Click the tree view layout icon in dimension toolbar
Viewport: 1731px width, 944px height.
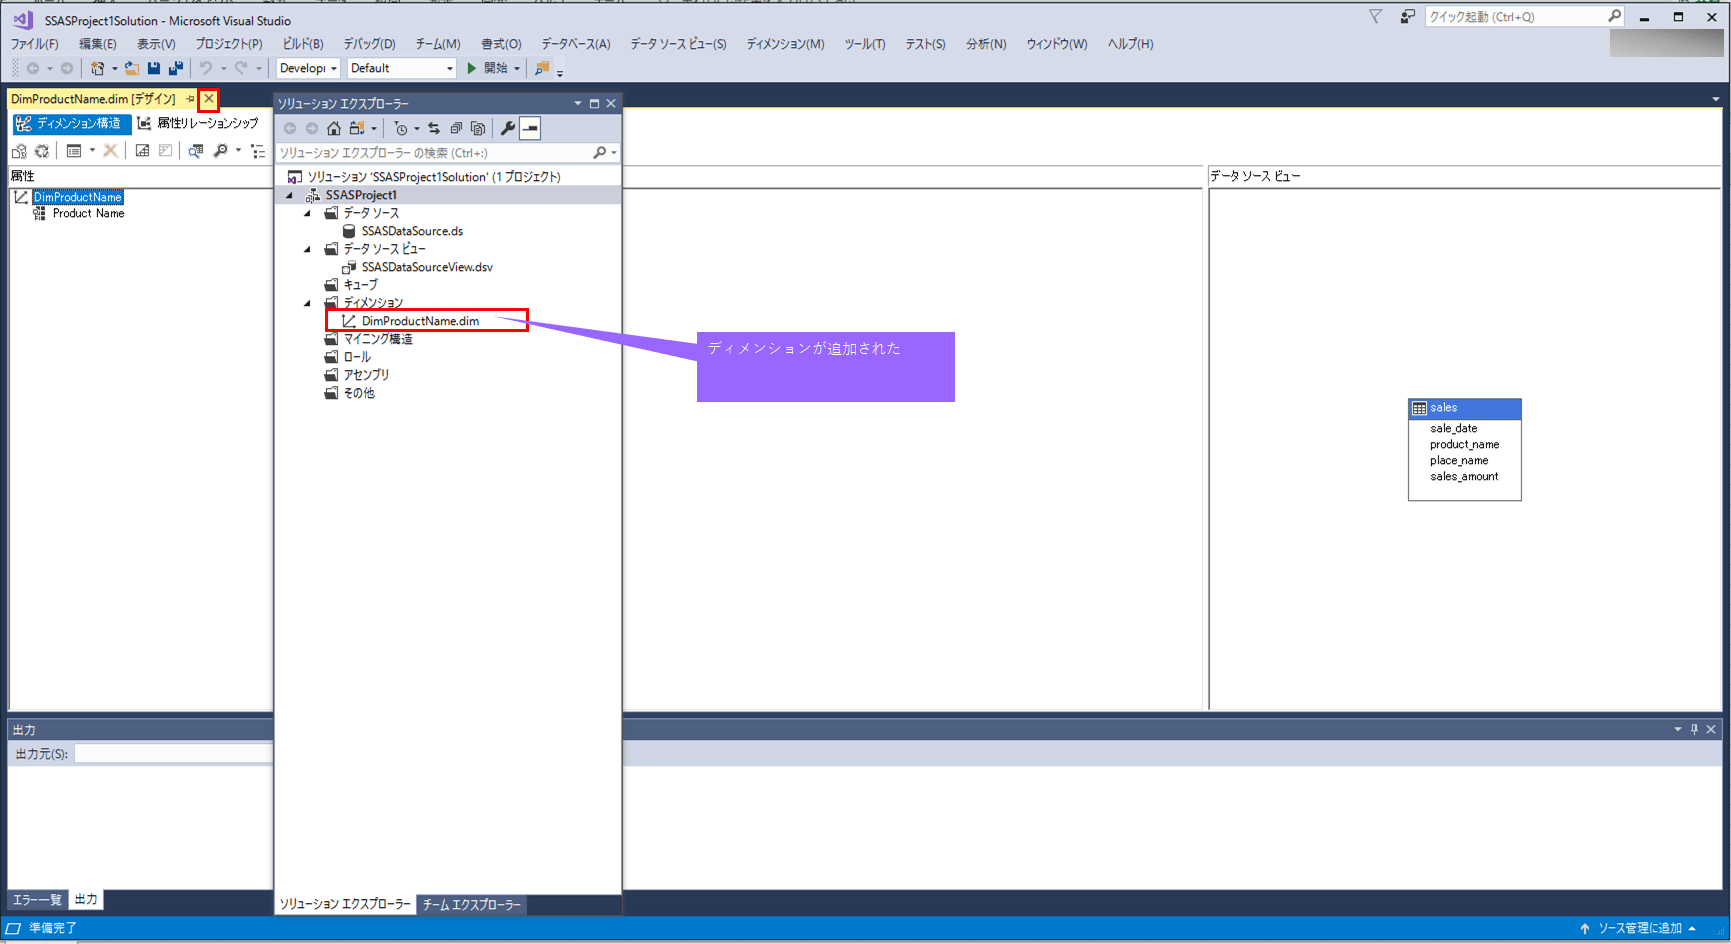[x=259, y=151]
